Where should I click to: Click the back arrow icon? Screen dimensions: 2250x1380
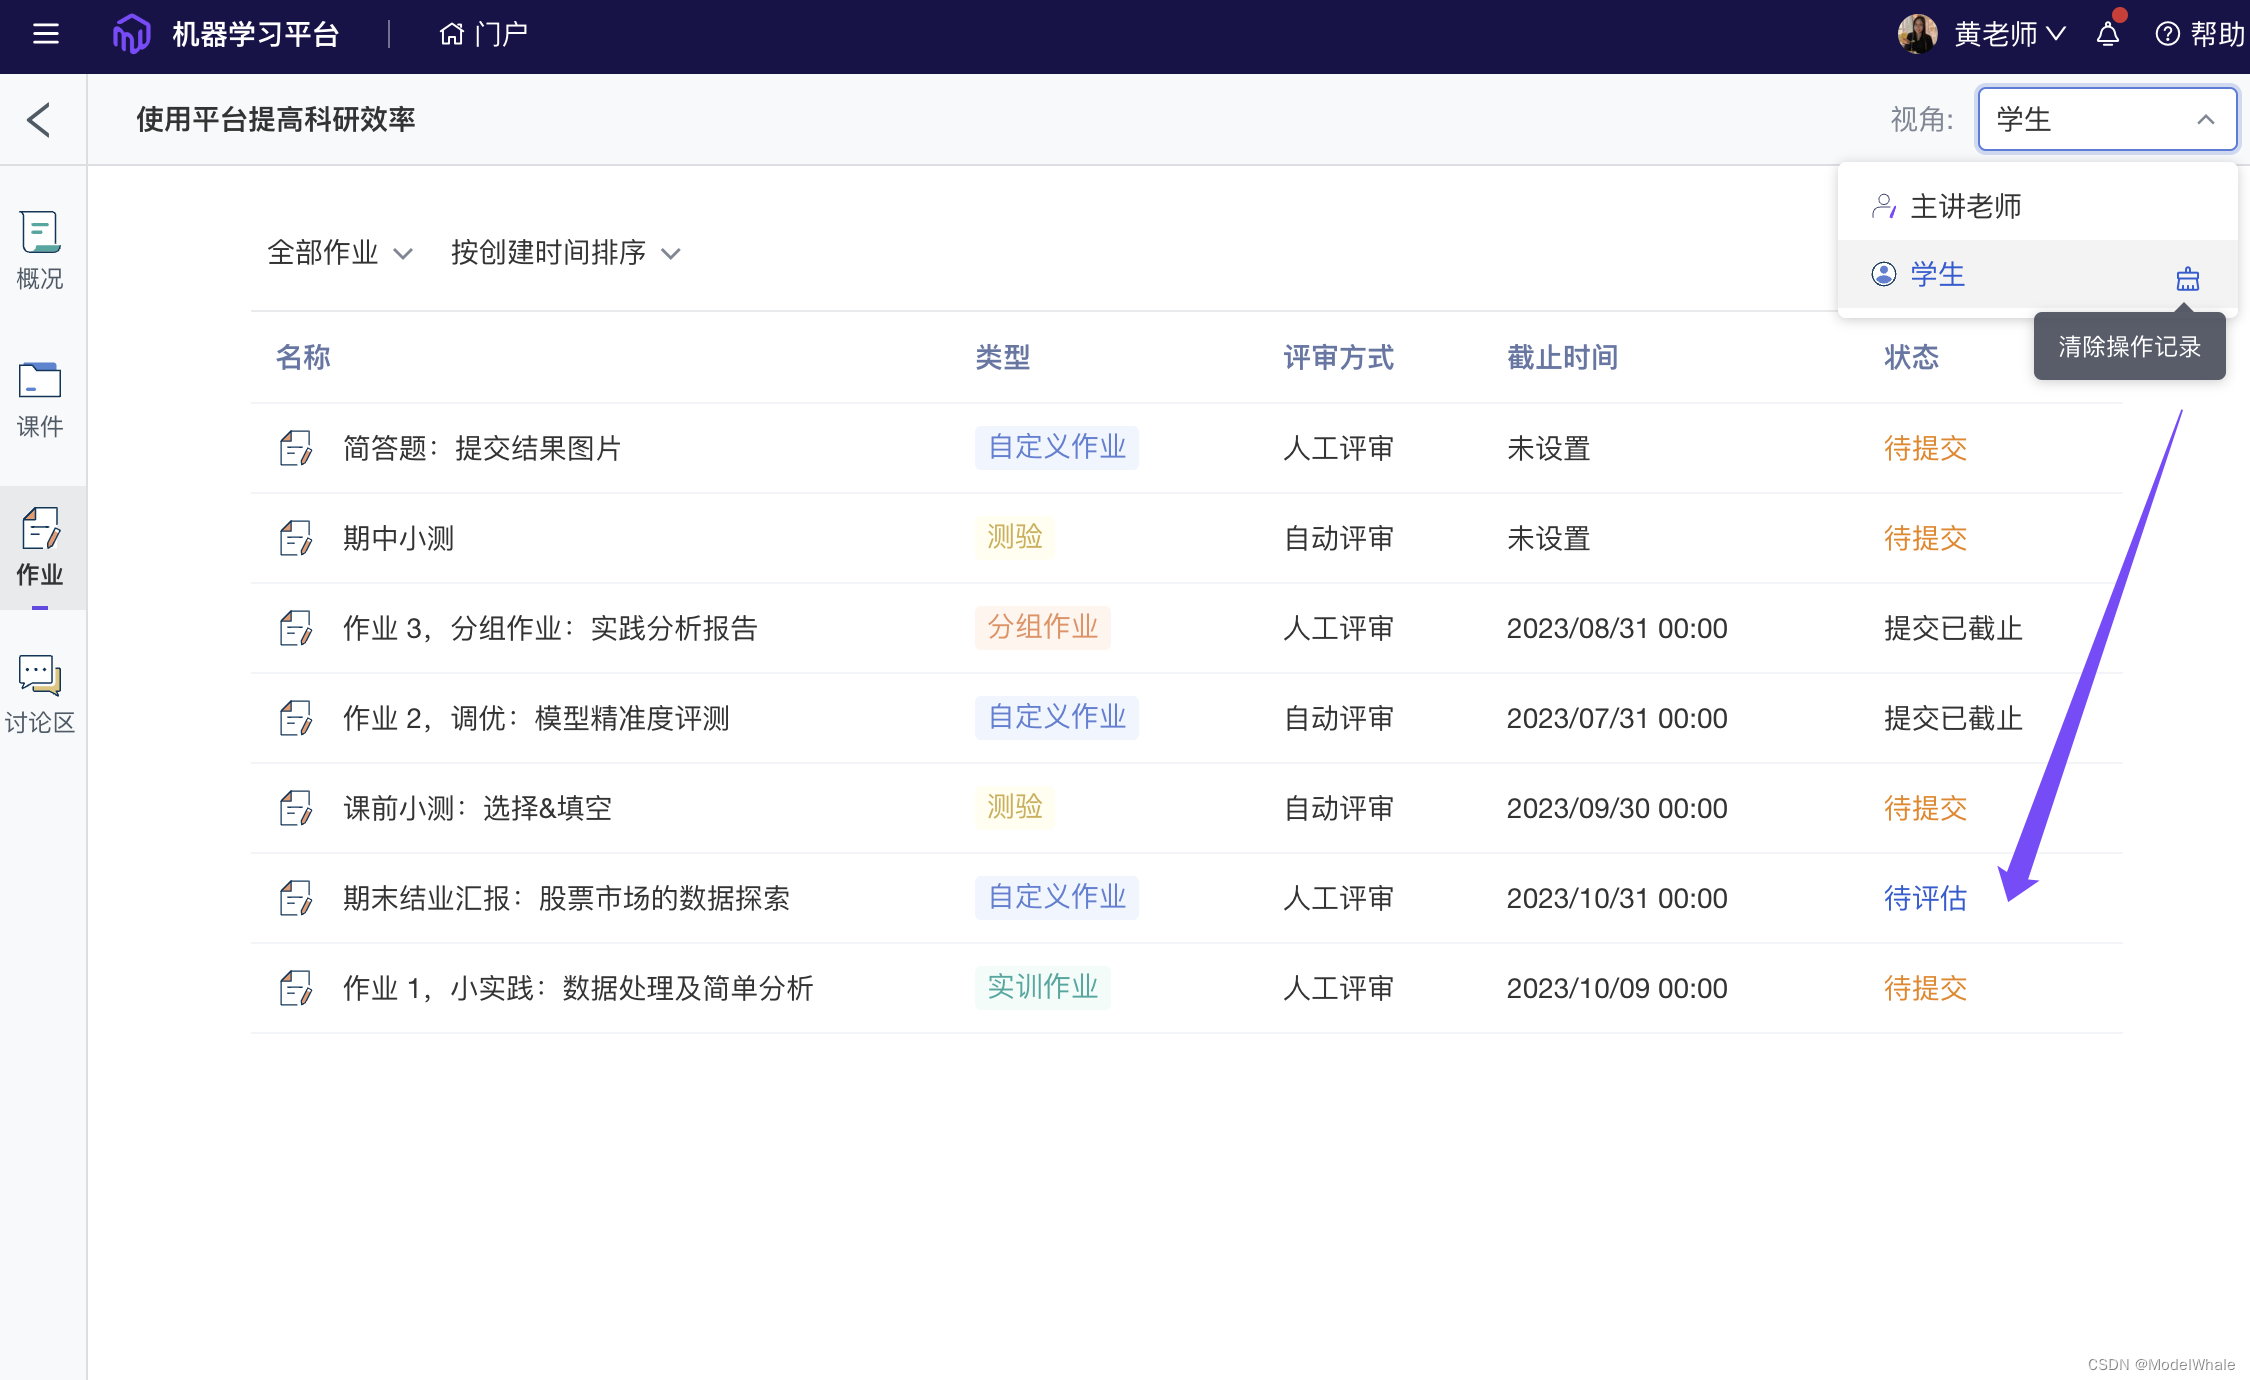coord(39,120)
